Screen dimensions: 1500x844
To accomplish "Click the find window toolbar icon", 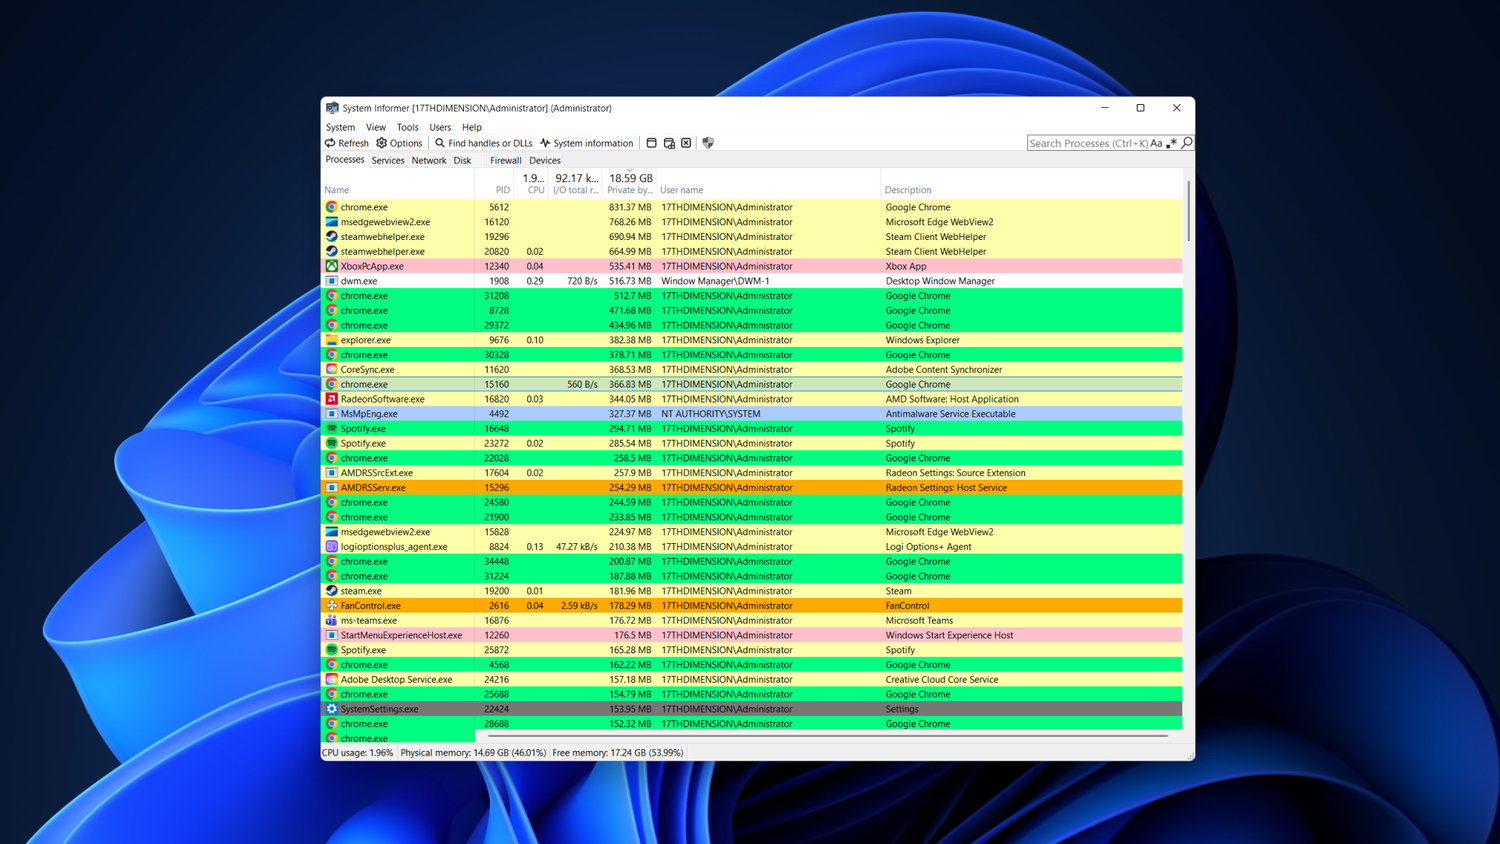I will pyautogui.click(x=651, y=143).
